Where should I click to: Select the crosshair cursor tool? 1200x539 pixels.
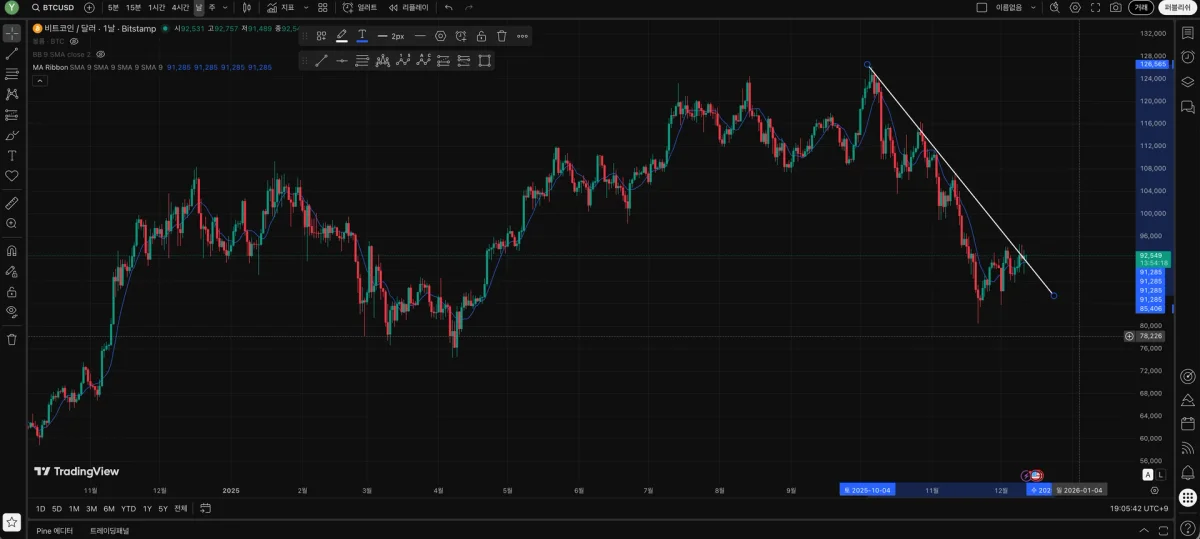click(12, 33)
